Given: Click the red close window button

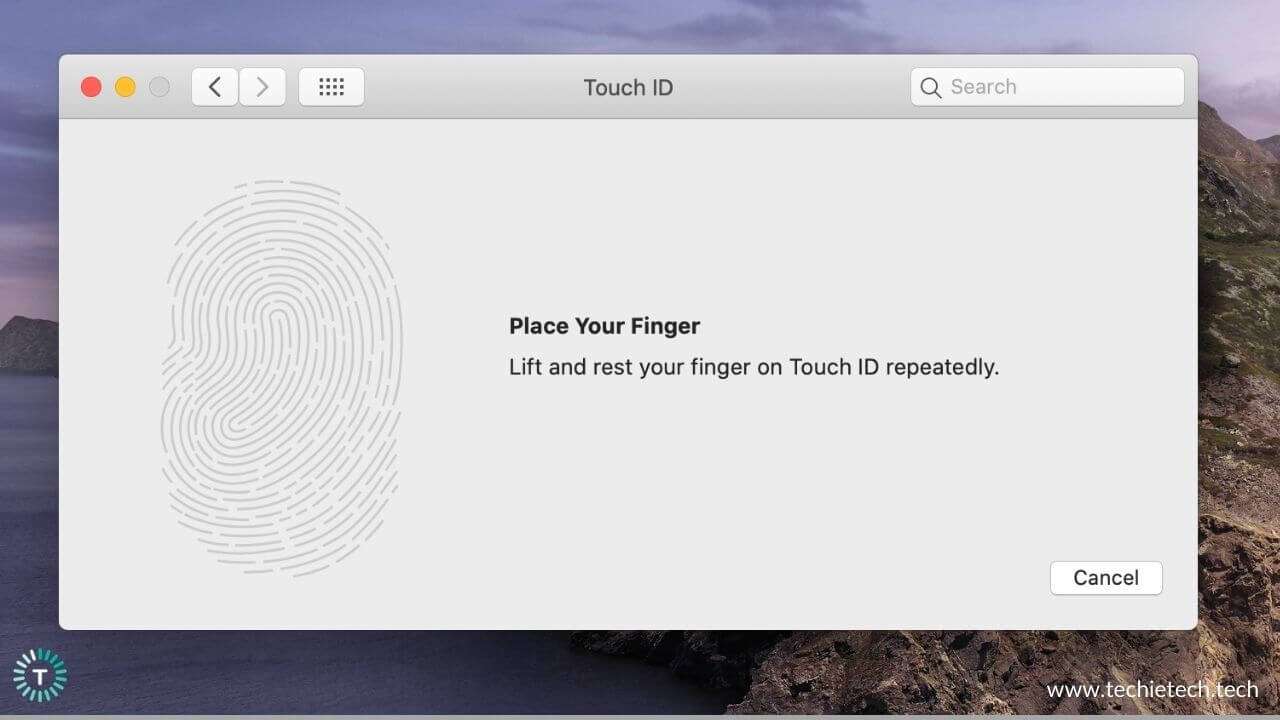Looking at the screenshot, I should 91,86.
